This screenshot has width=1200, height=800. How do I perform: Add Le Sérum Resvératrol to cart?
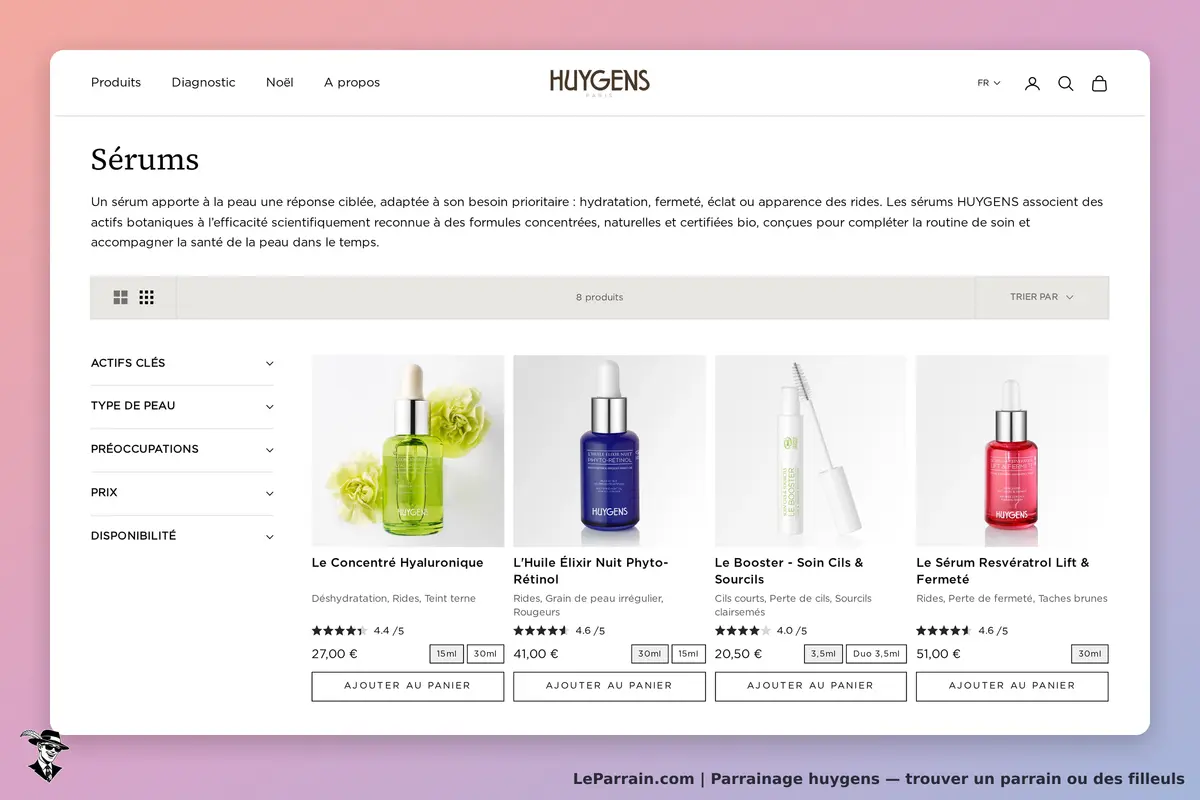1012,686
